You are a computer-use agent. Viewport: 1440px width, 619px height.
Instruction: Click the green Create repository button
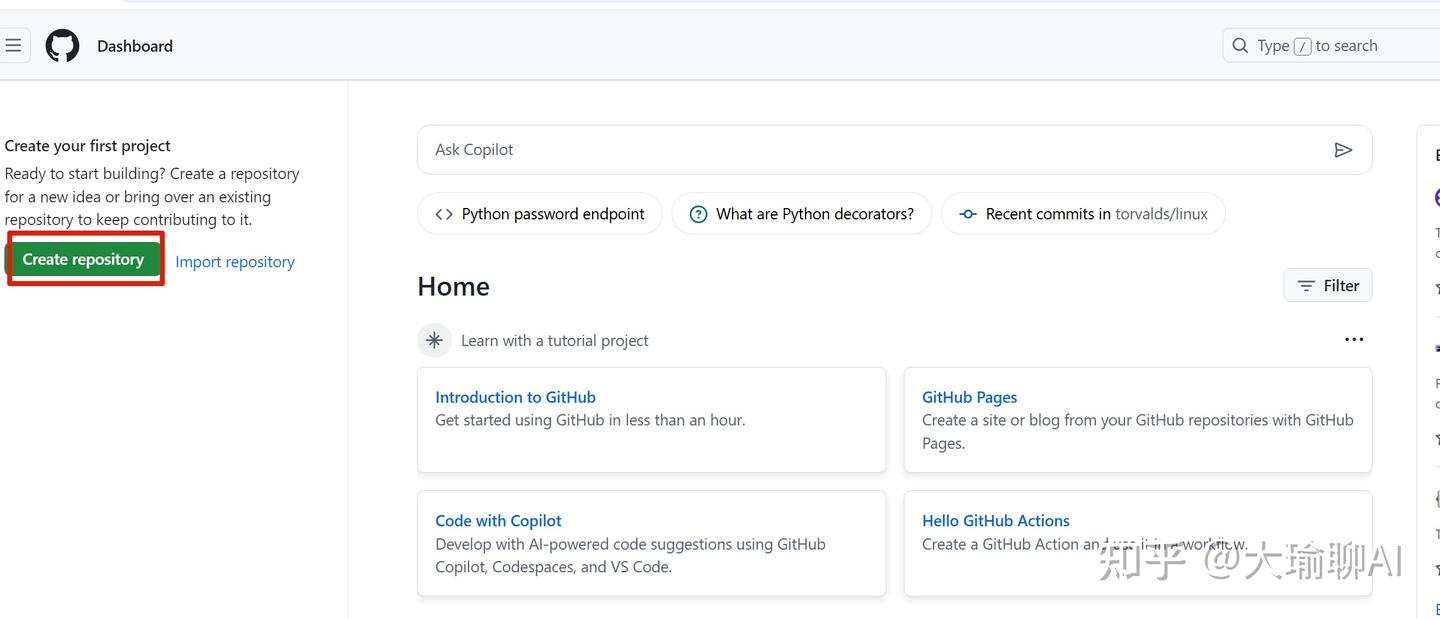pyautogui.click(x=84, y=260)
